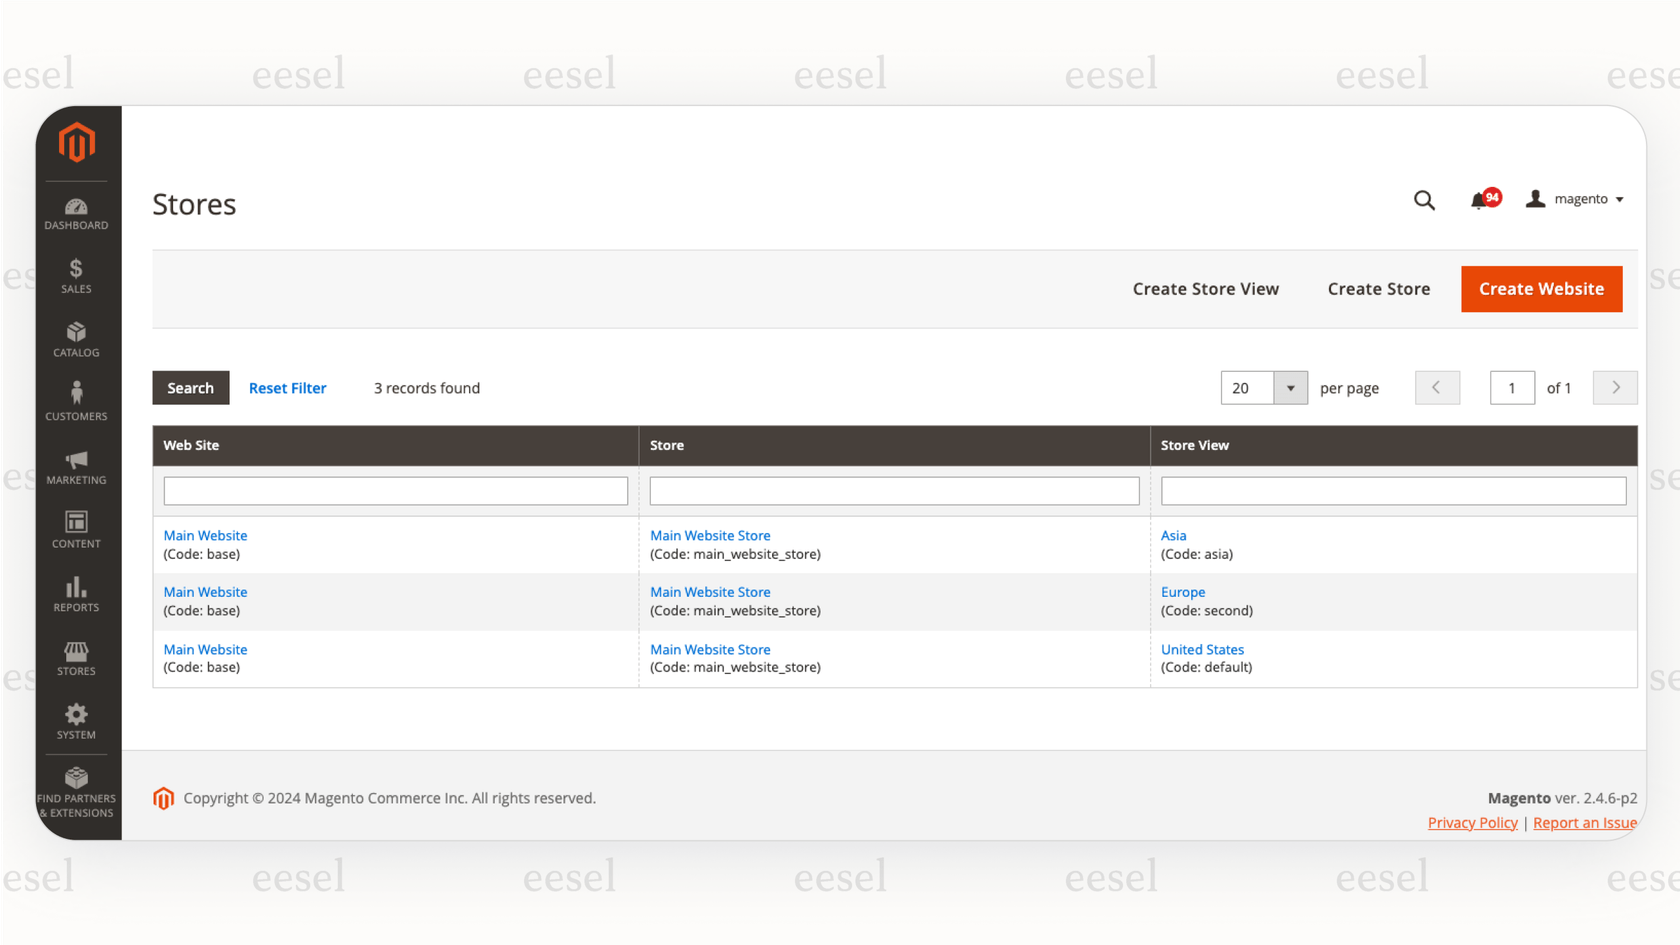Reset the store filters

pos(288,388)
